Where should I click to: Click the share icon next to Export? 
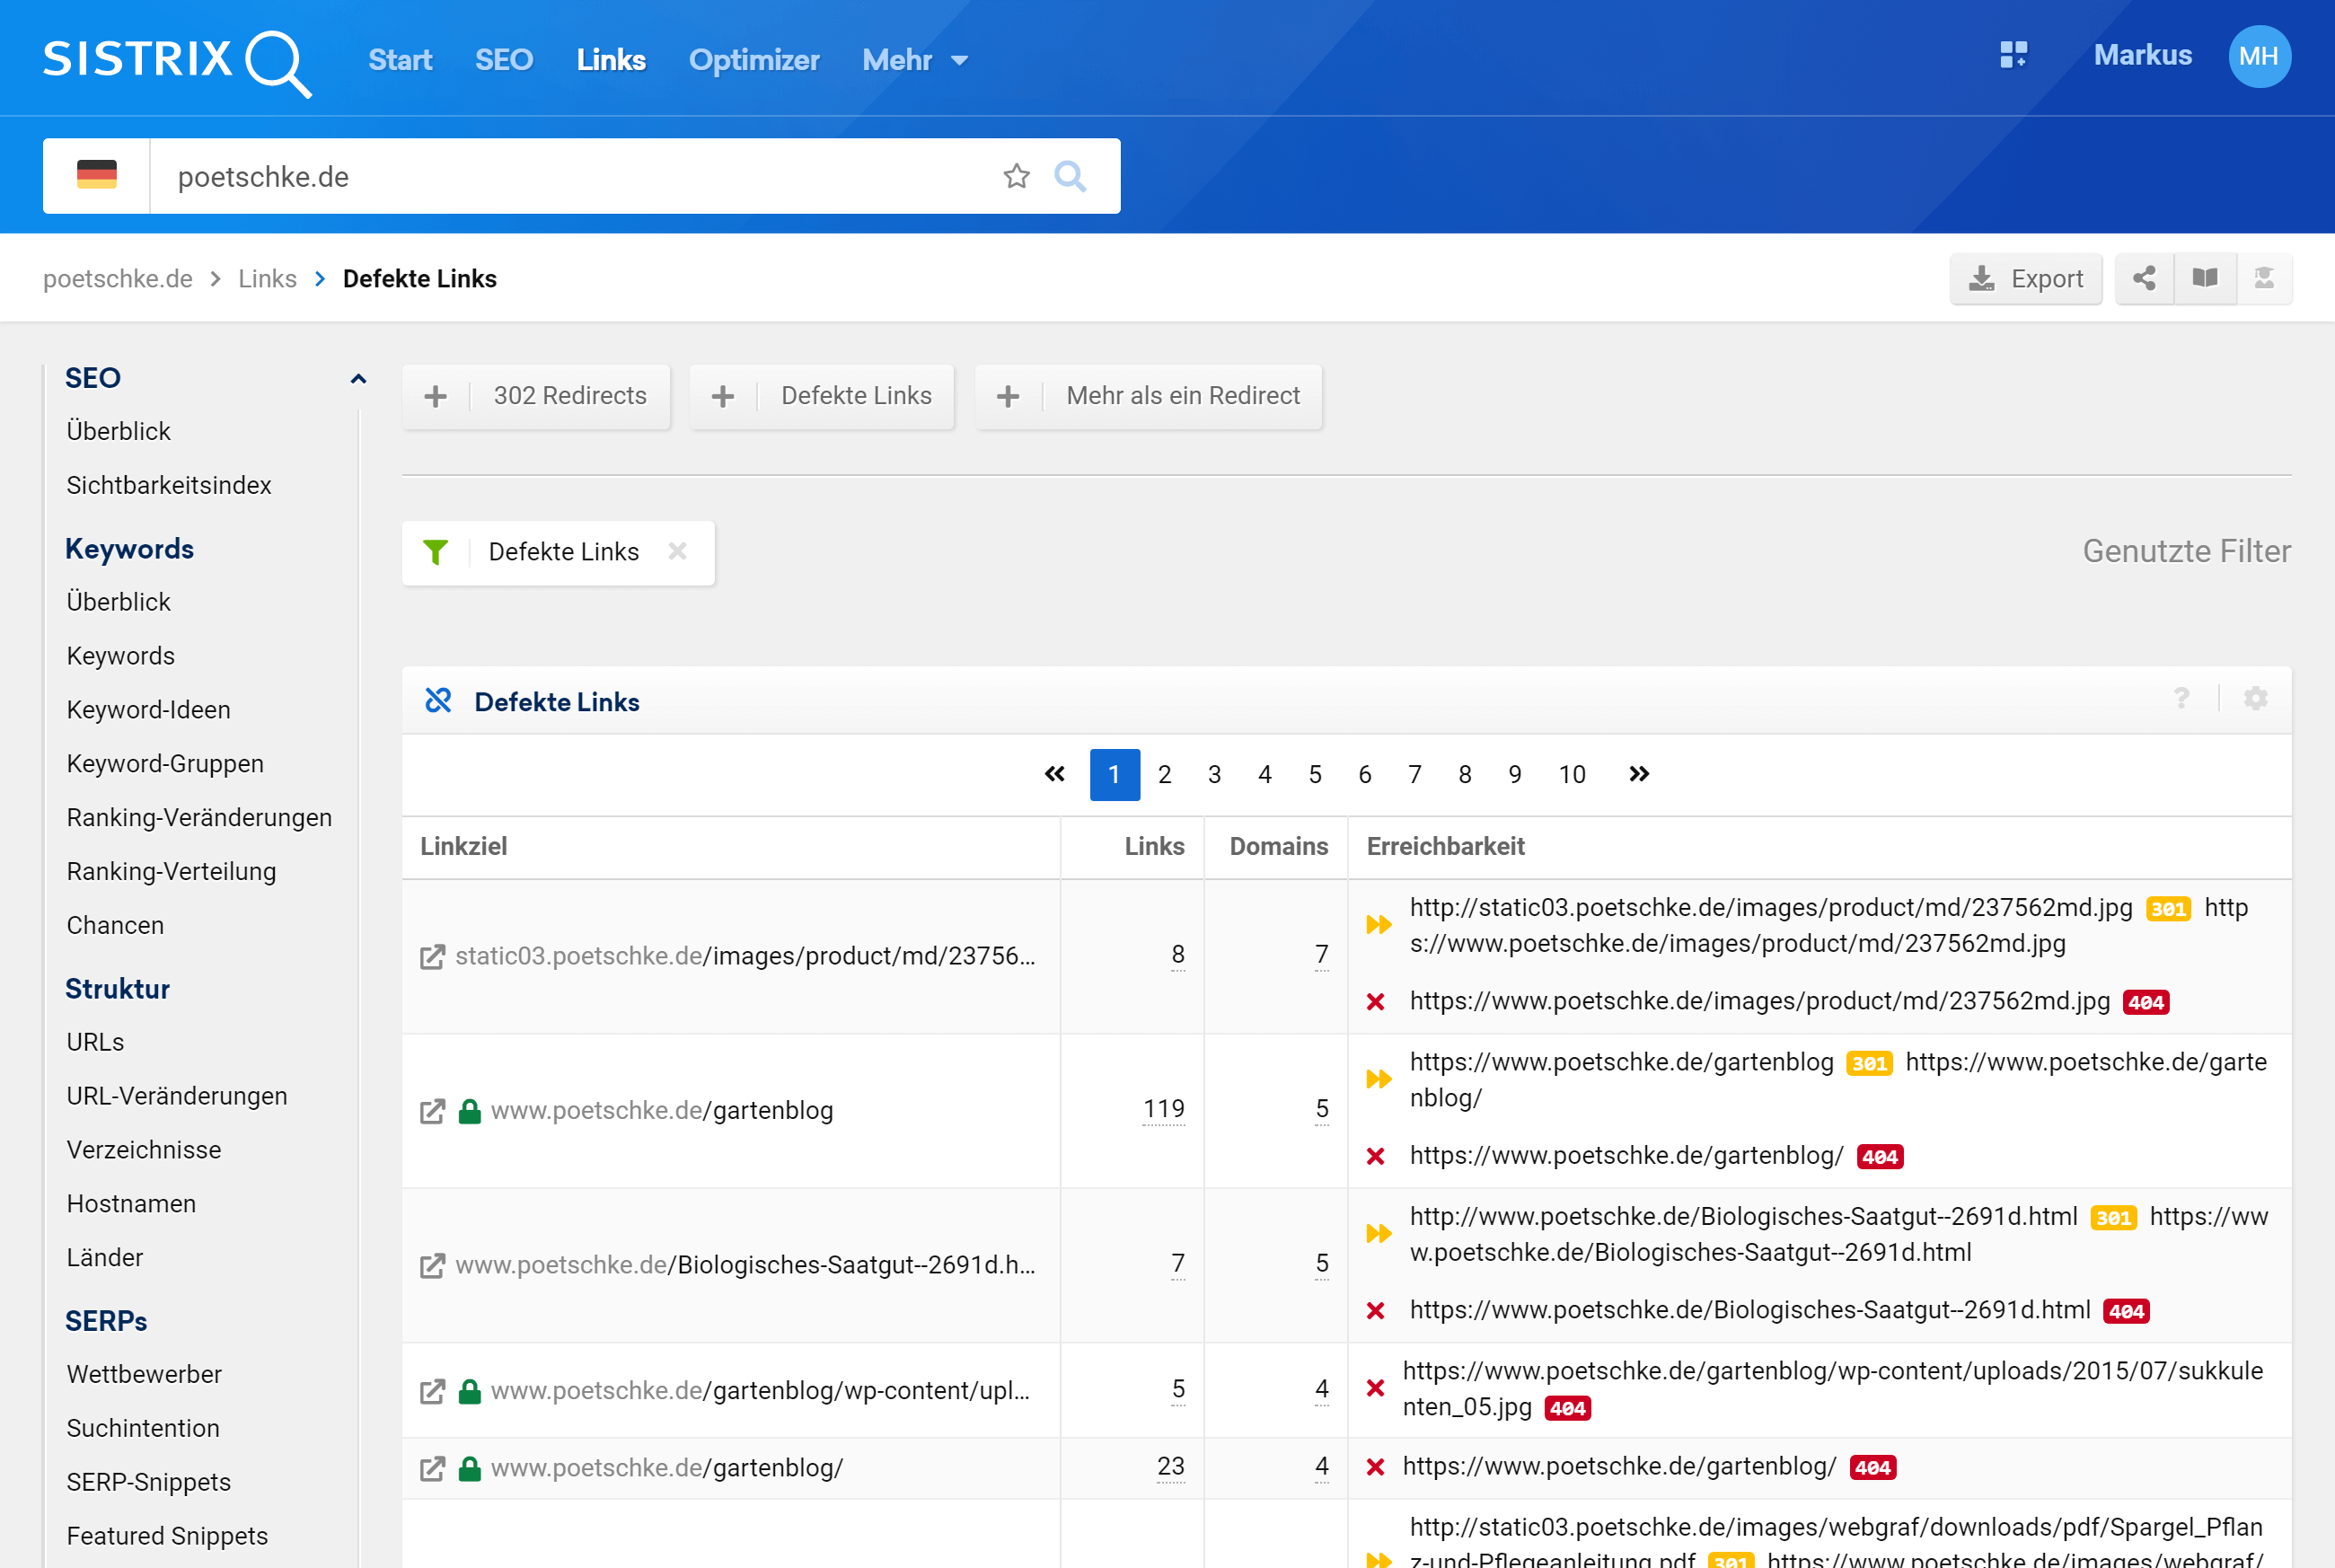(2144, 278)
